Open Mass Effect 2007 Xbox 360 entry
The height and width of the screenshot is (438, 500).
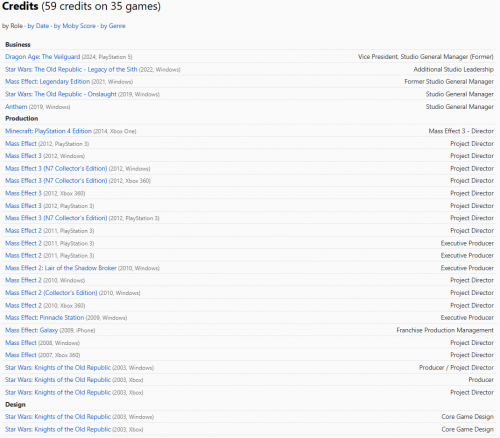(x=21, y=355)
